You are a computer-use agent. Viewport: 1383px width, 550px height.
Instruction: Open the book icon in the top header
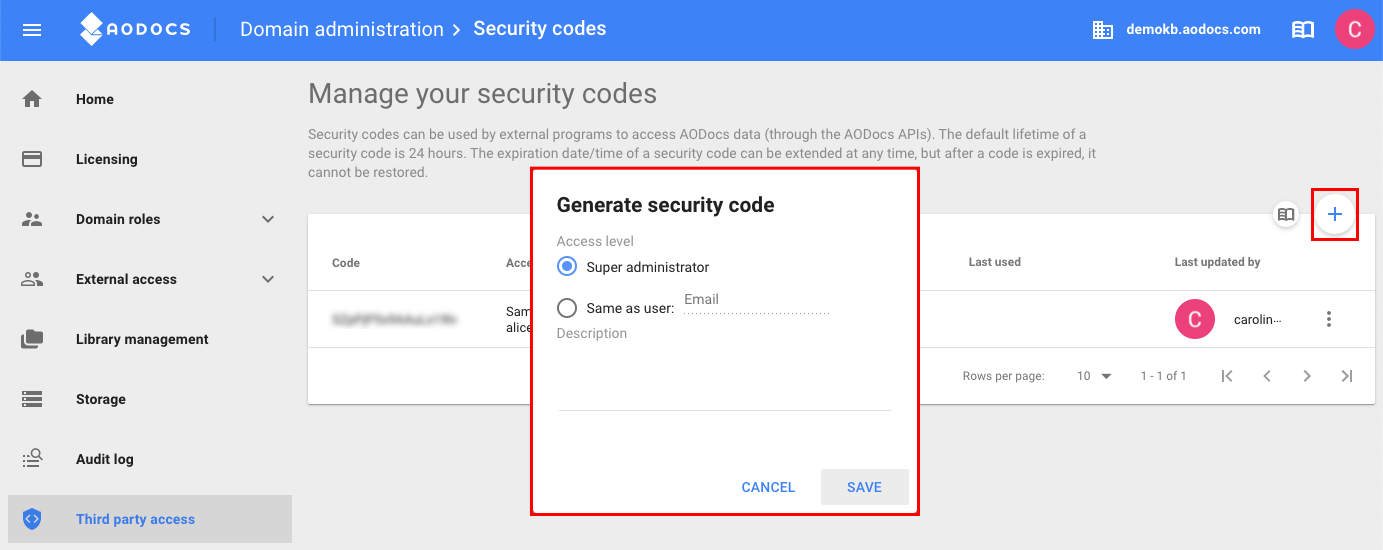tap(1303, 30)
